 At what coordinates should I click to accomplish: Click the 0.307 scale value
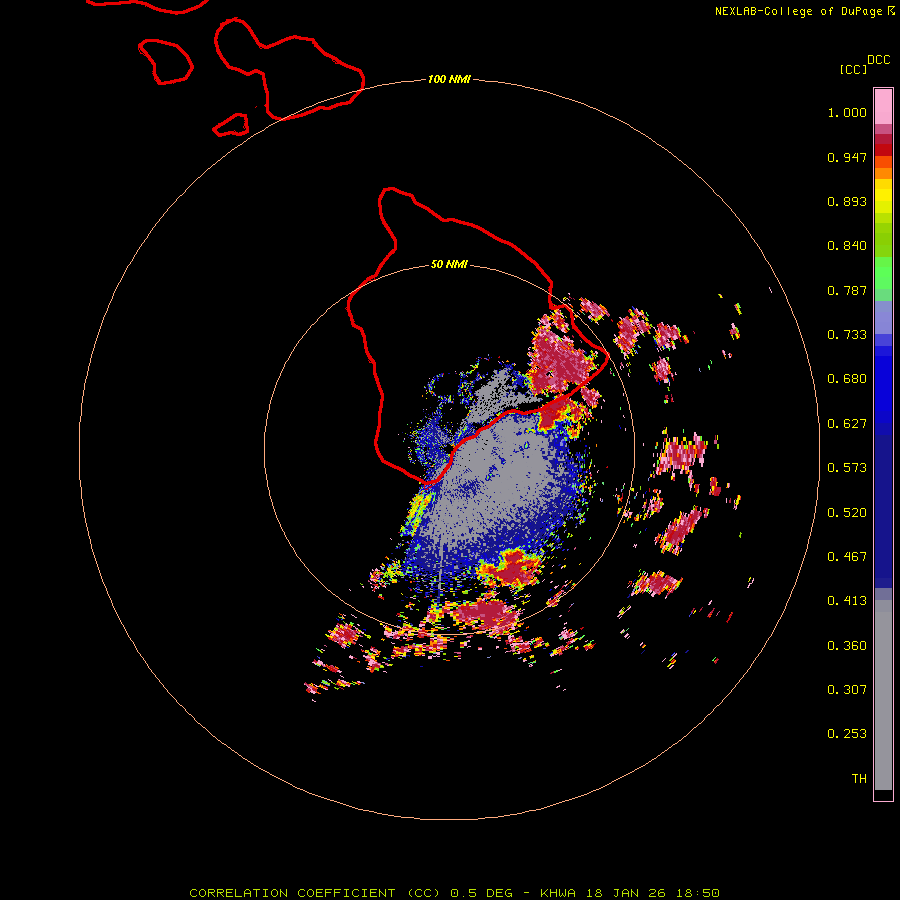[x=847, y=690]
